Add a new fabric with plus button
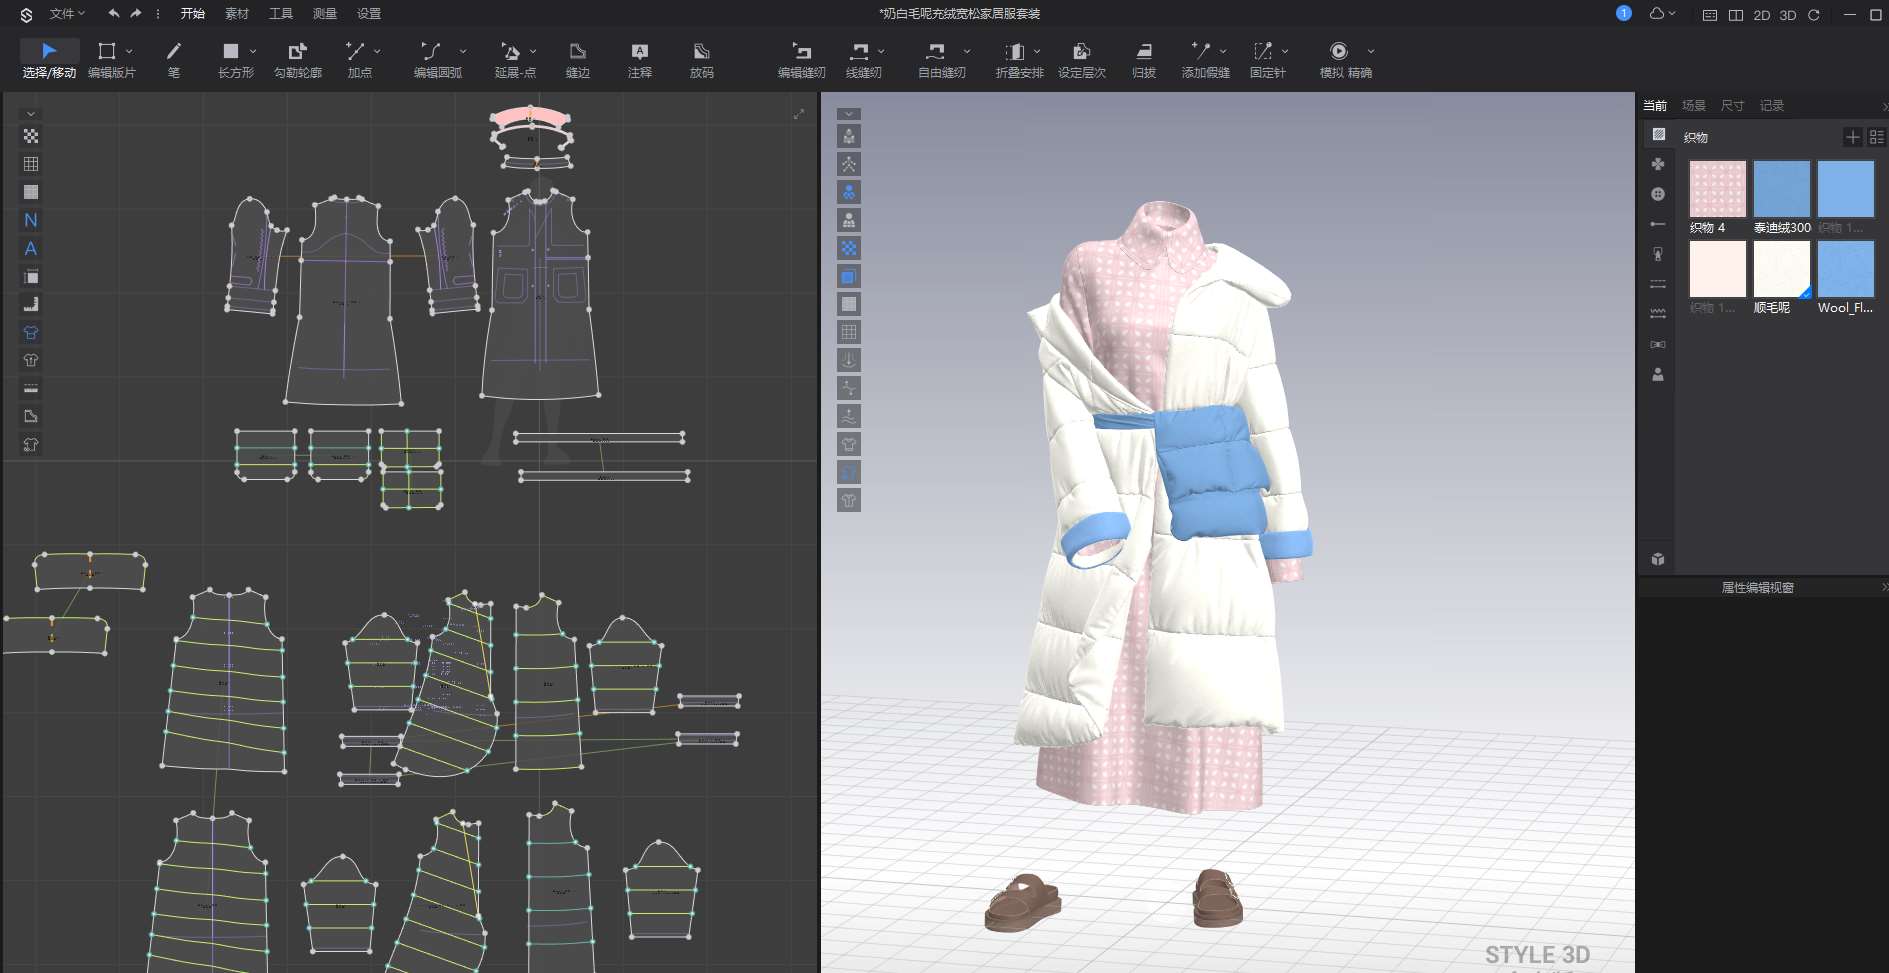This screenshot has height=973, width=1889. click(1852, 137)
